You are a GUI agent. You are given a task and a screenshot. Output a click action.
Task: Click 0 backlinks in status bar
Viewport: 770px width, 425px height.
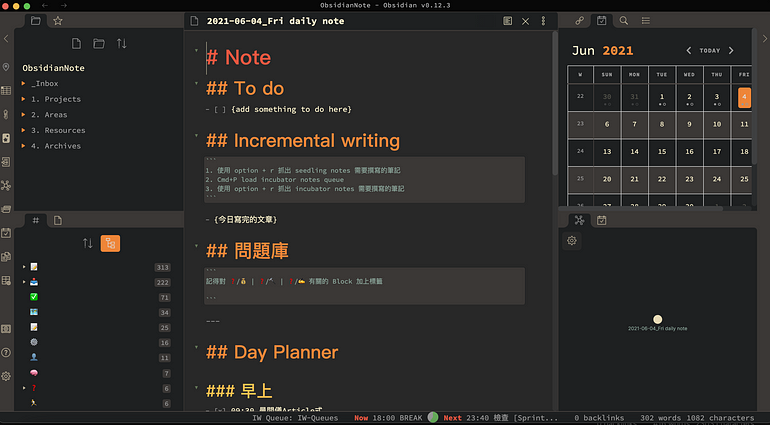(599, 418)
